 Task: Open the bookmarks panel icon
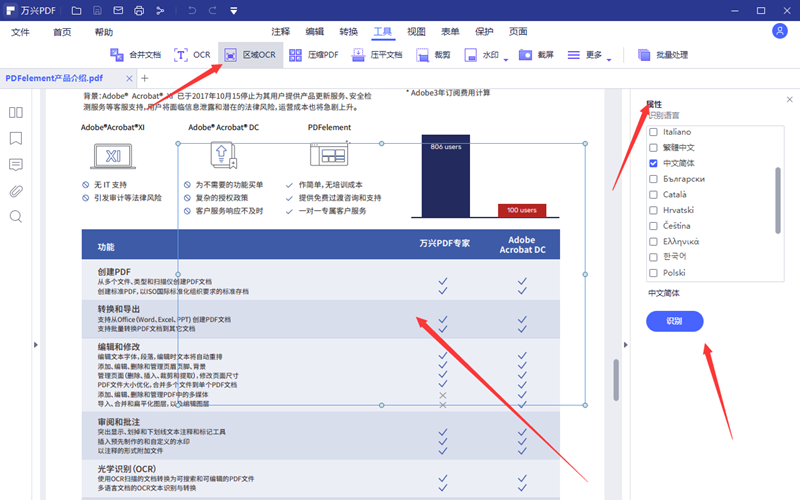16,139
